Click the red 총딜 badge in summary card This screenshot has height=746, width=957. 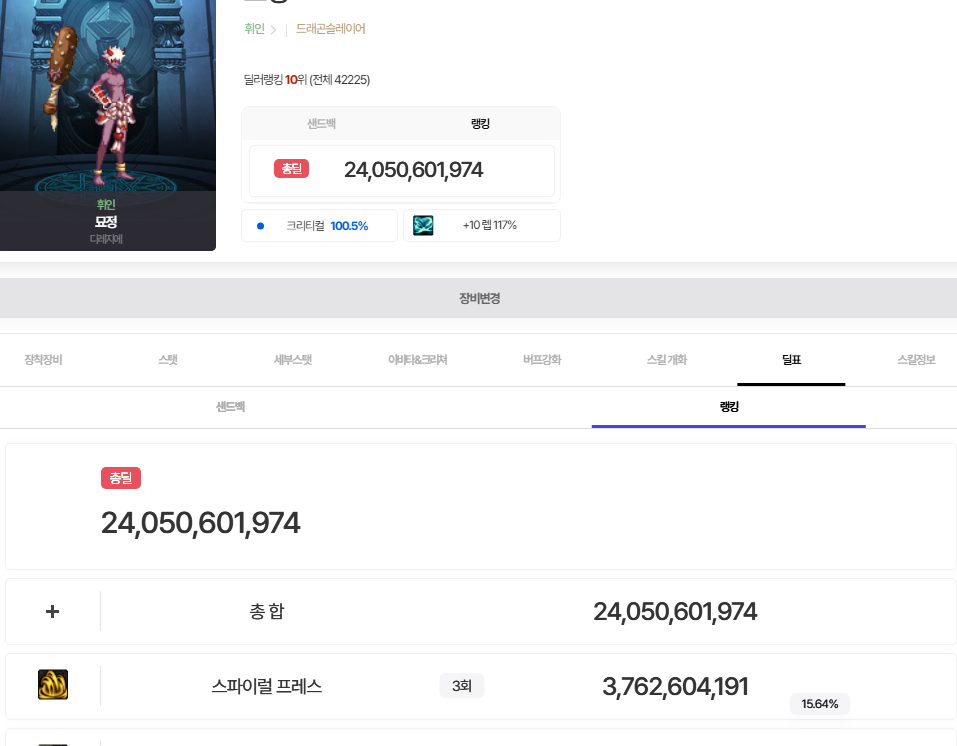[x=292, y=168]
